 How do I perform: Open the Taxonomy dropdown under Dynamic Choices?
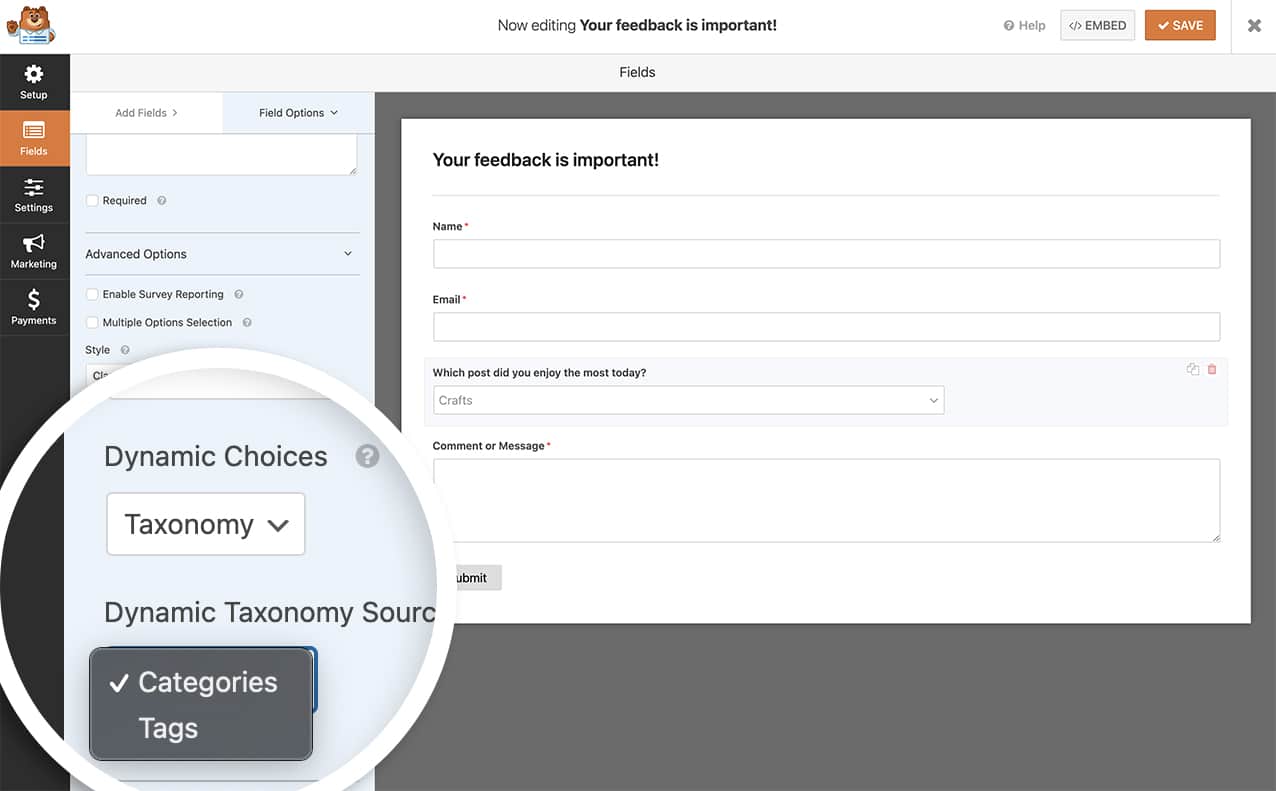[205, 523]
